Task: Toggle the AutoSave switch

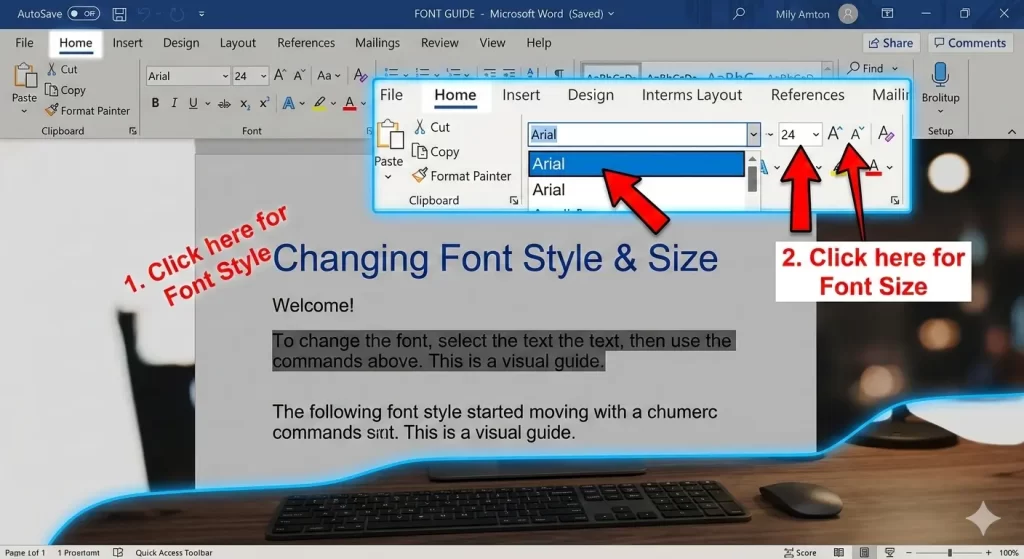Action: click(x=84, y=14)
